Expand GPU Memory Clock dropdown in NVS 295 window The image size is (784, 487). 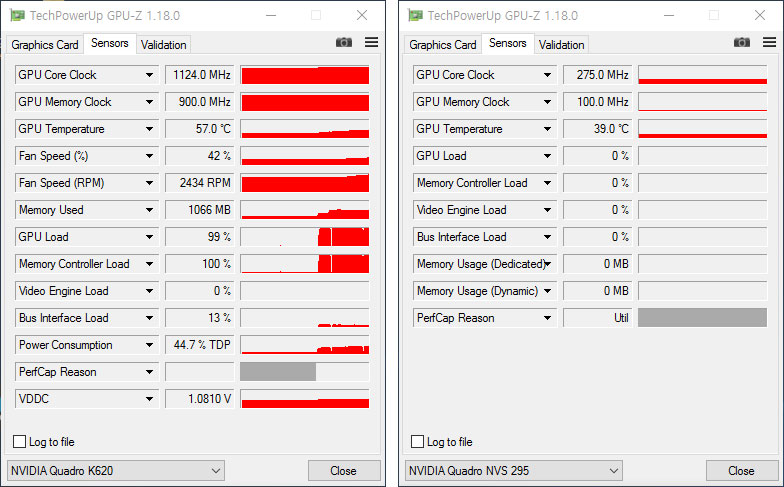coord(548,102)
